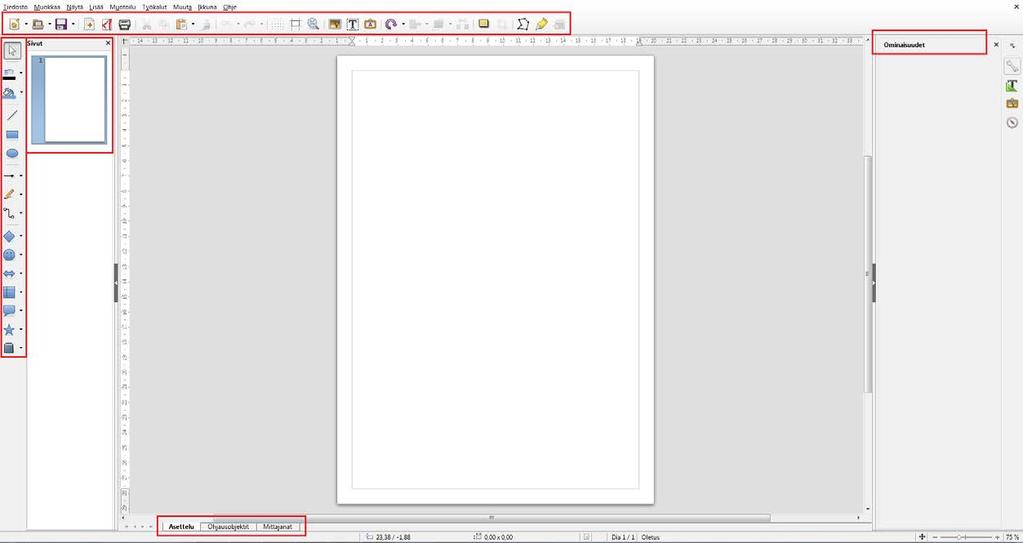Screen dimensions: 1023x543
Task: Switch to the Asettelu tab
Action: [181, 526]
